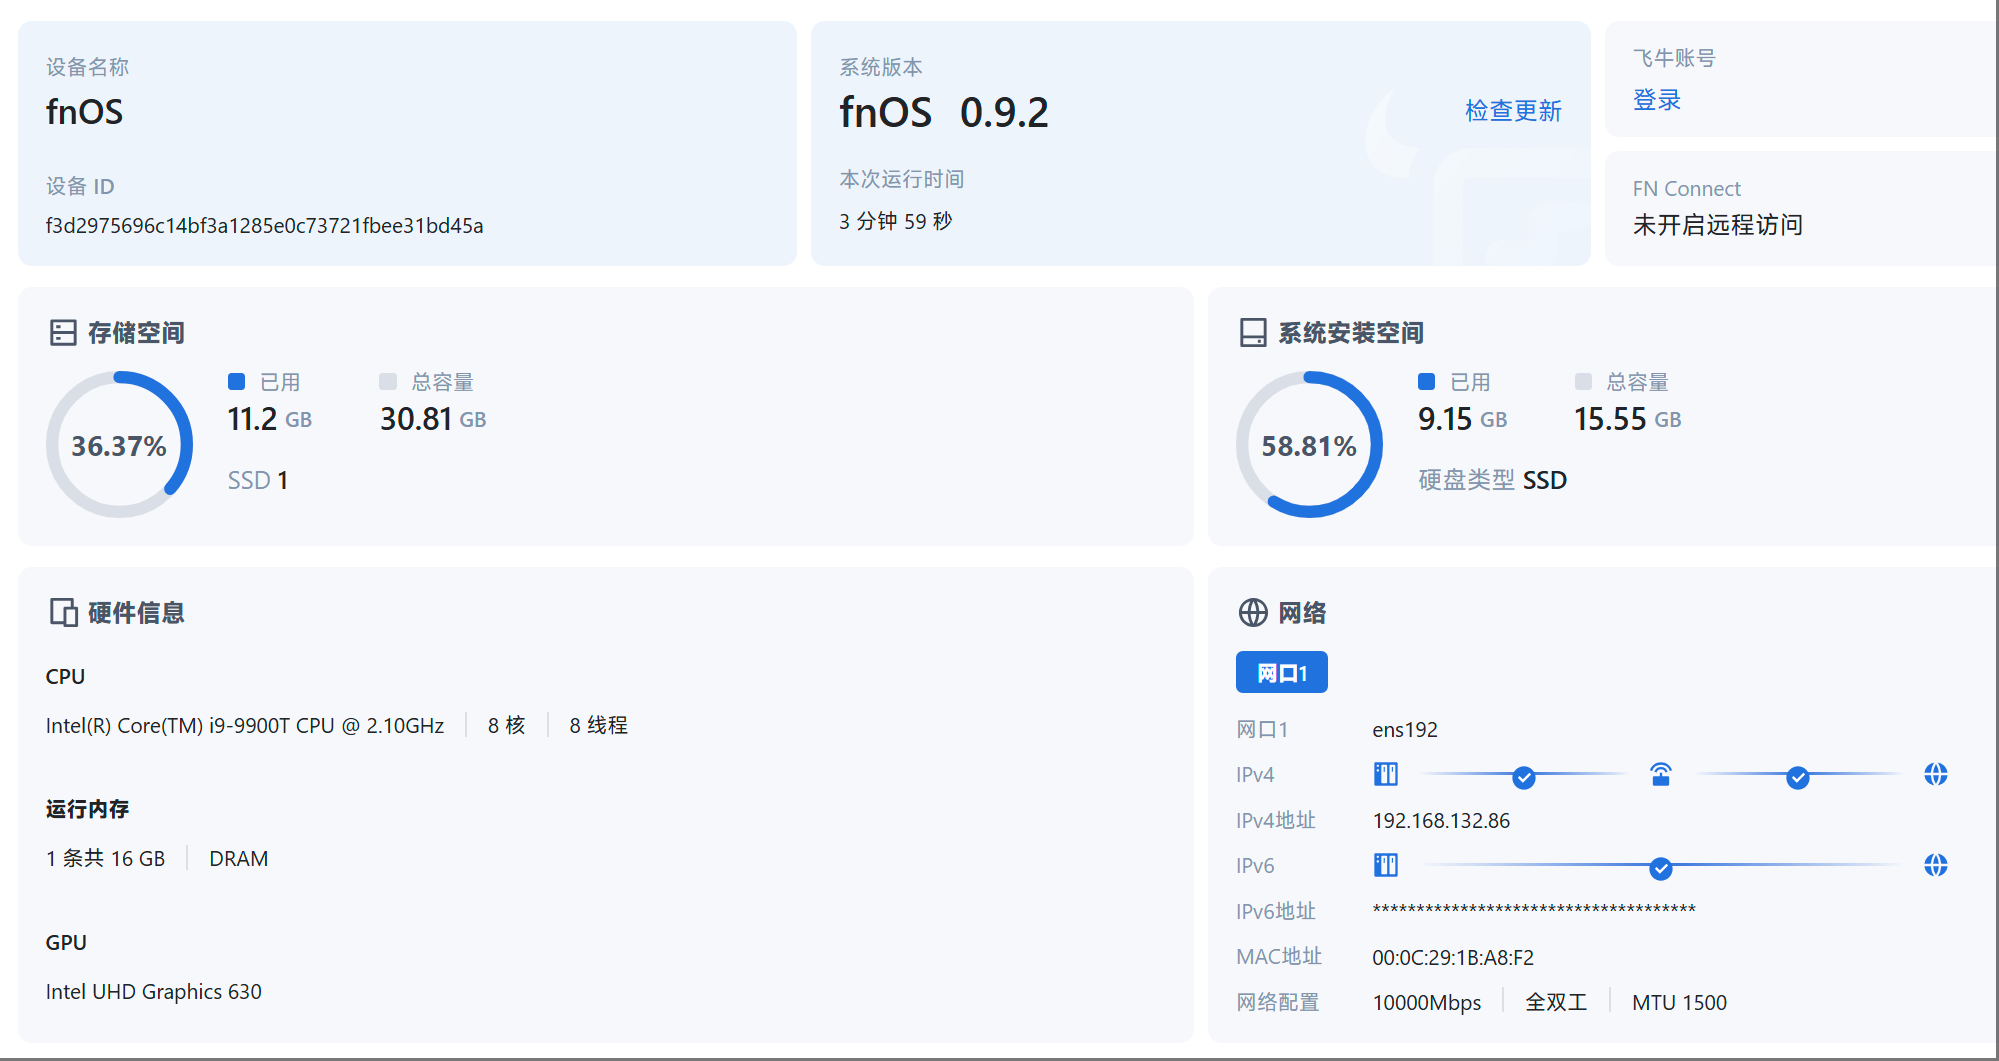Screen dimensions: 1999x1061
Task: Click the second IPv4 connection check mark
Action: coord(1798,777)
